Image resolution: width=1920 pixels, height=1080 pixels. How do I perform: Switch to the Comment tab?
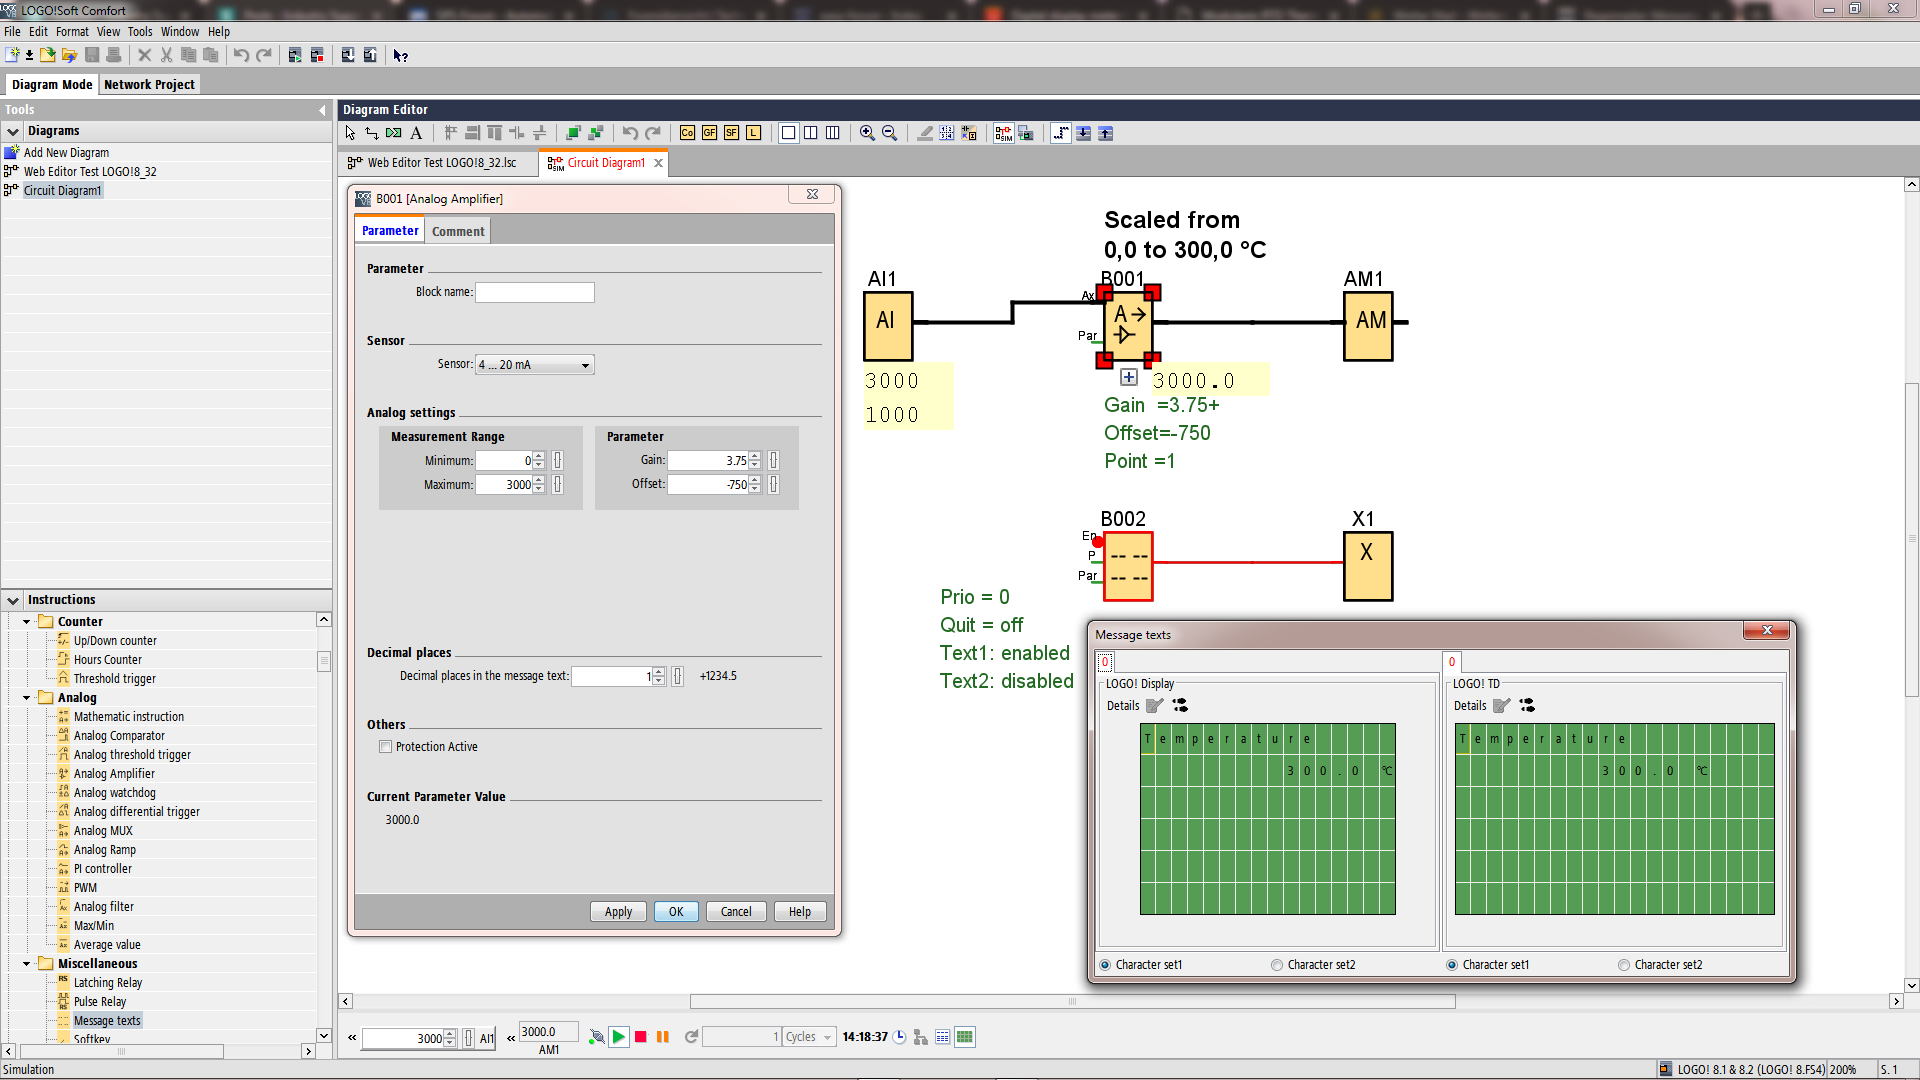458,231
